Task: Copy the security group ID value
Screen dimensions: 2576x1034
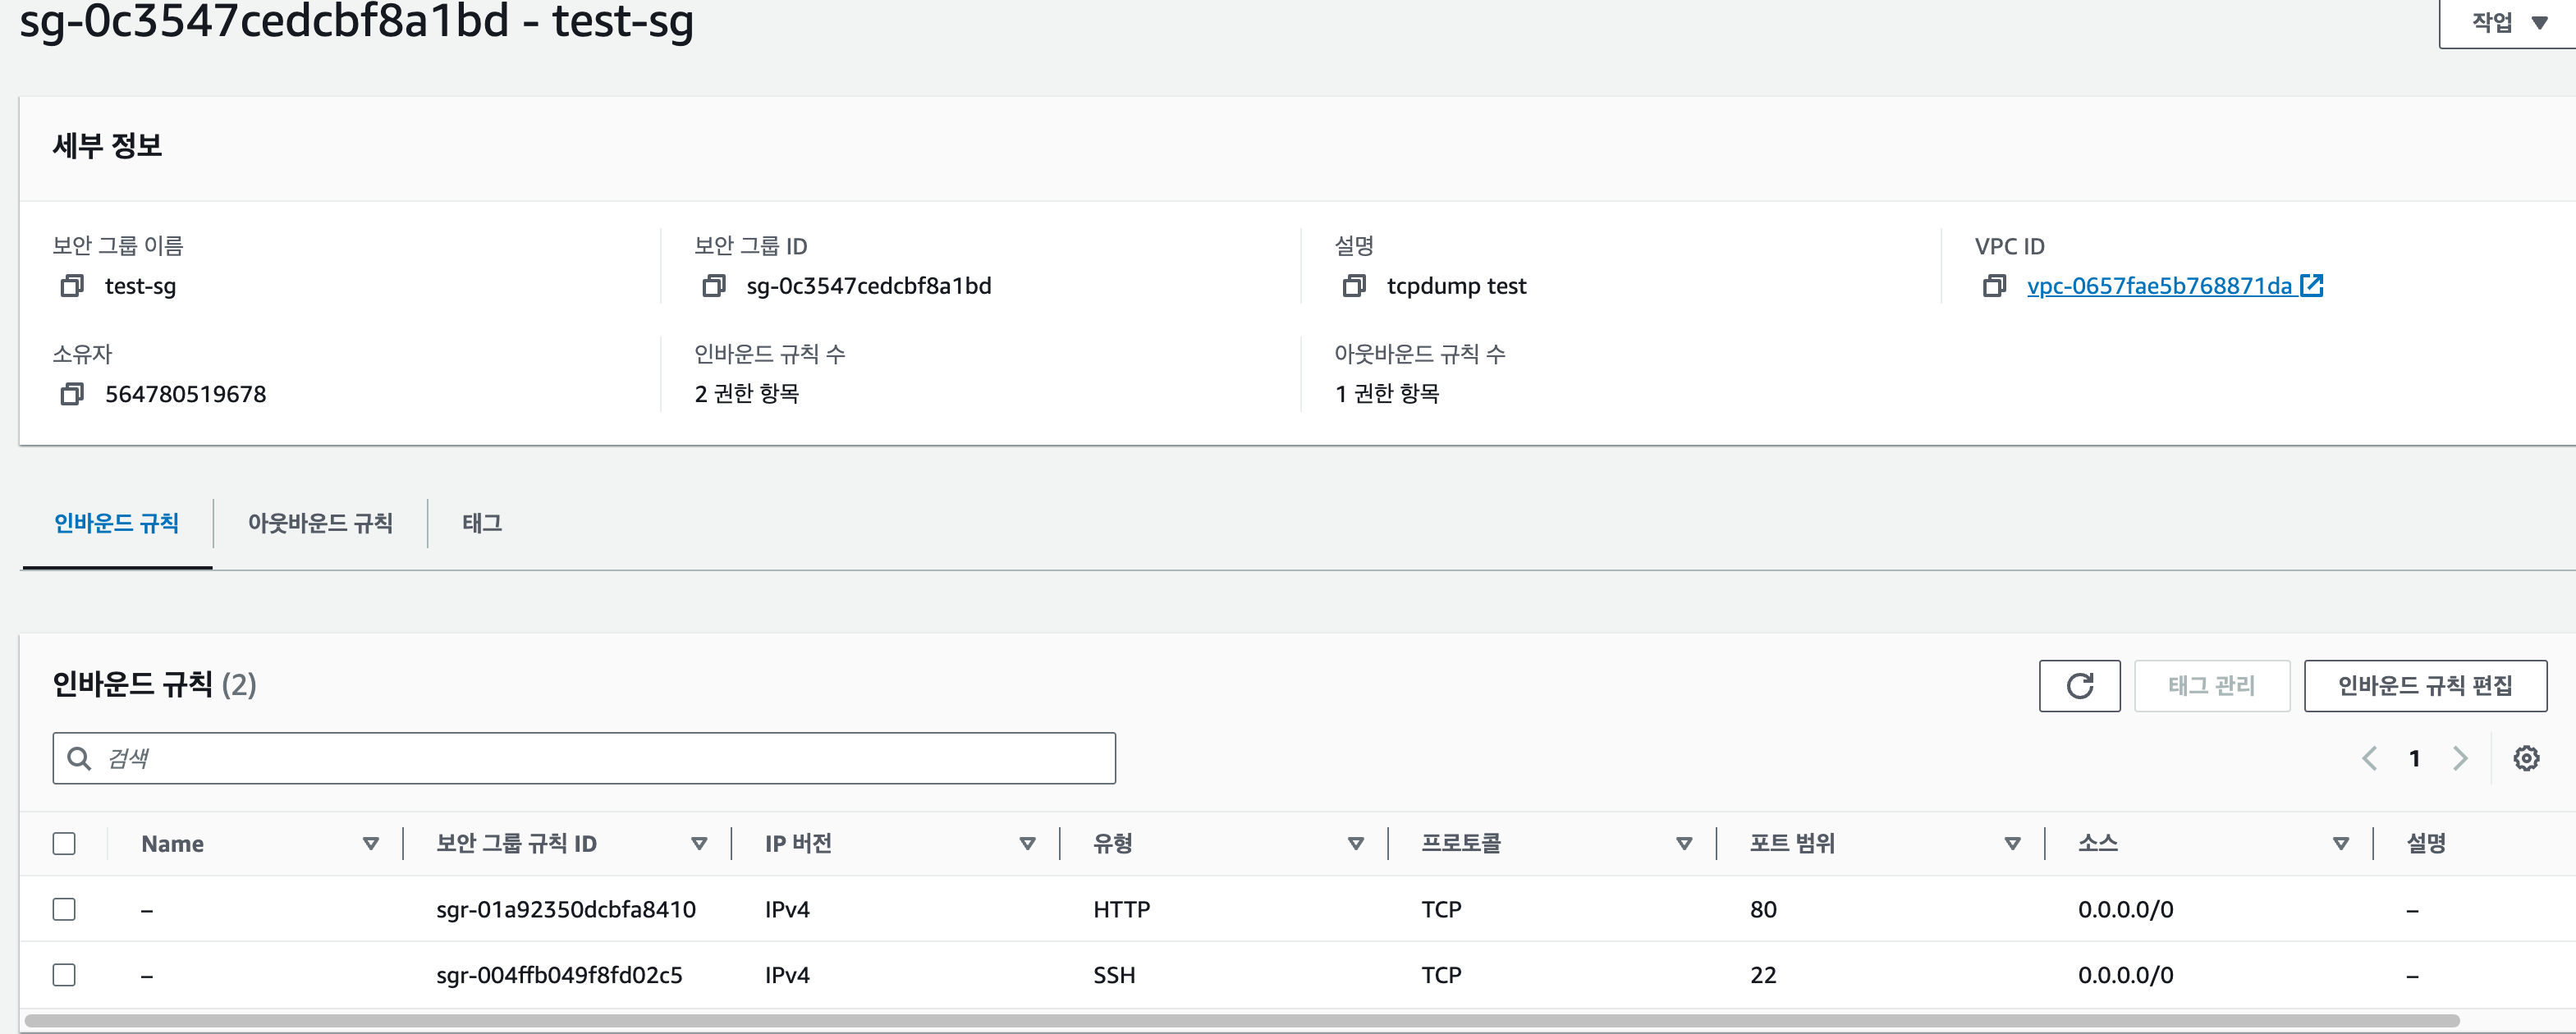Action: [713, 286]
